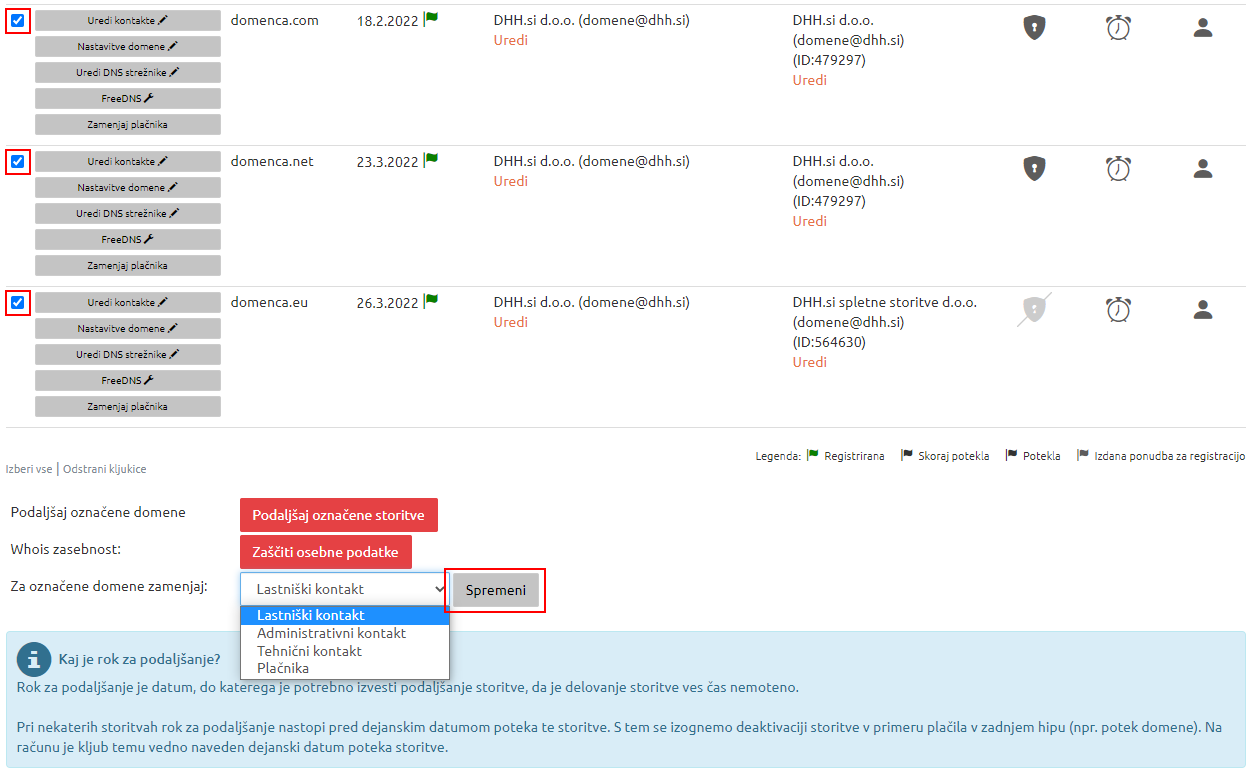Open FreeDNS for domenca.com
Viewport: 1253px width, 777px height.
coord(128,98)
